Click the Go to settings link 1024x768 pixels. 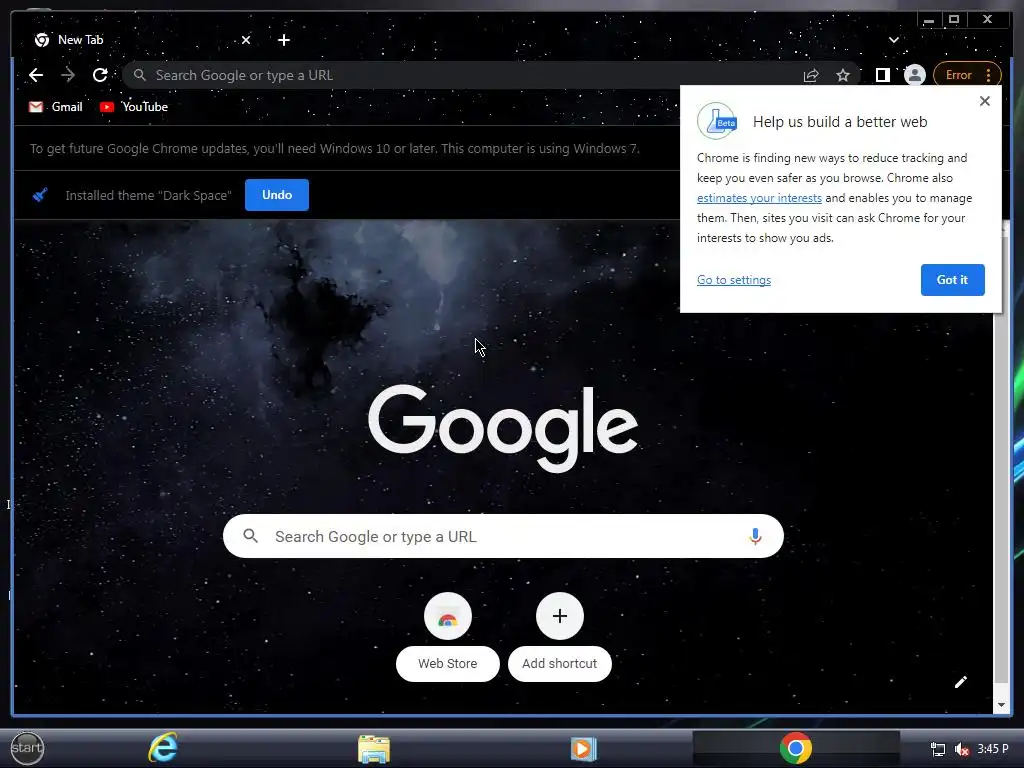click(x=733, y=280)
